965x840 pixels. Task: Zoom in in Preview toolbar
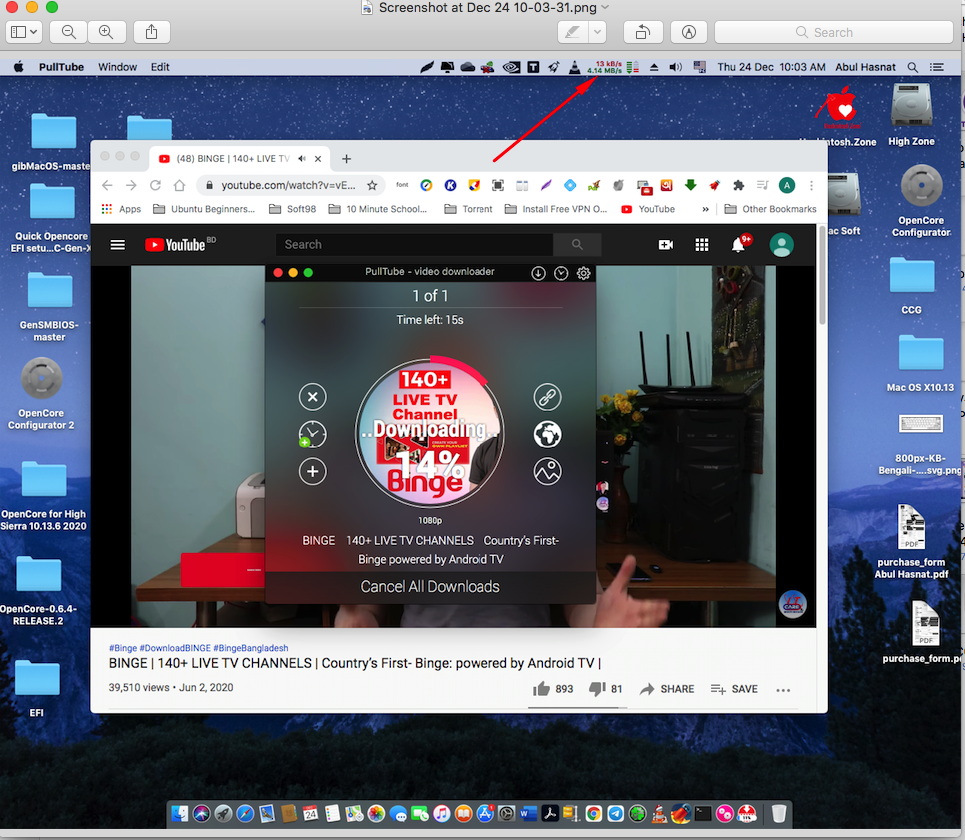click(106, 32)
